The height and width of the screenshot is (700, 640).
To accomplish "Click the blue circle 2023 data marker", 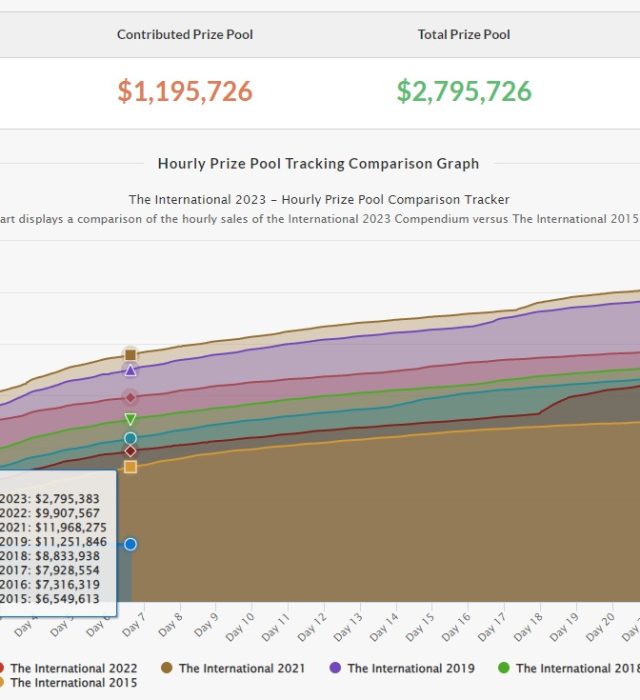I will [130, 544].
